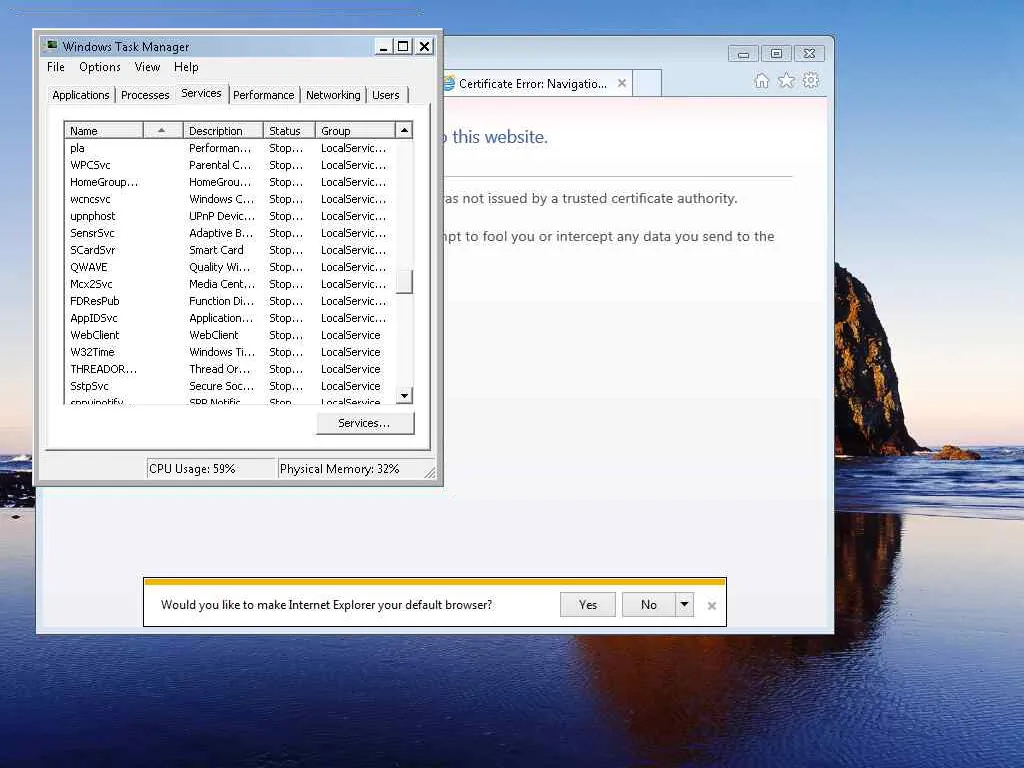Open the File menu in Task Manager
Image resolution: width=1024 pixels, height=768 pixels.
click(56, 67)
